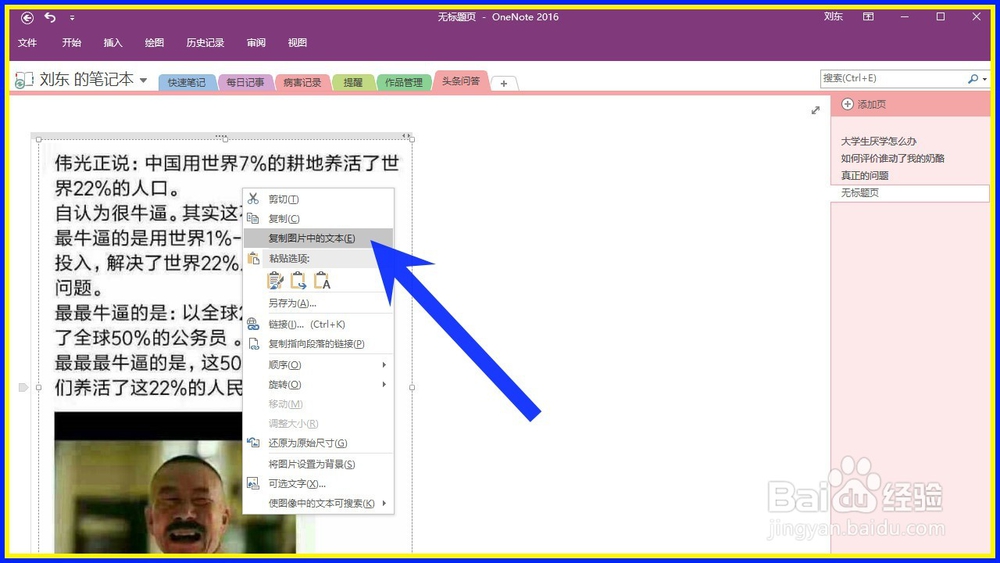Switch to the 审阅 ribbon tab

256,43
